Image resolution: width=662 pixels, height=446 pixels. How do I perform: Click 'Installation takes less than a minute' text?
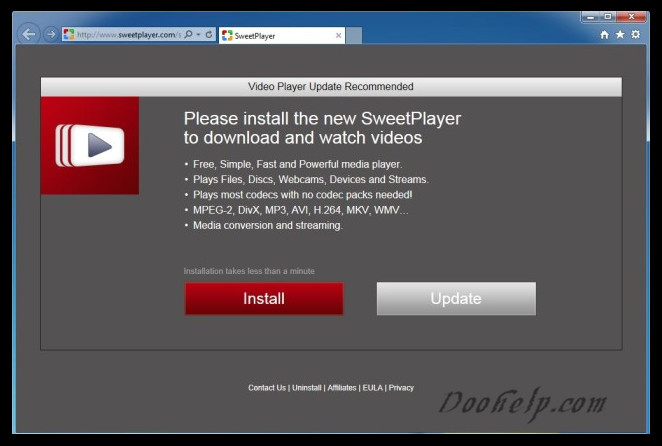pyautogui.click(x=249, y=271)
